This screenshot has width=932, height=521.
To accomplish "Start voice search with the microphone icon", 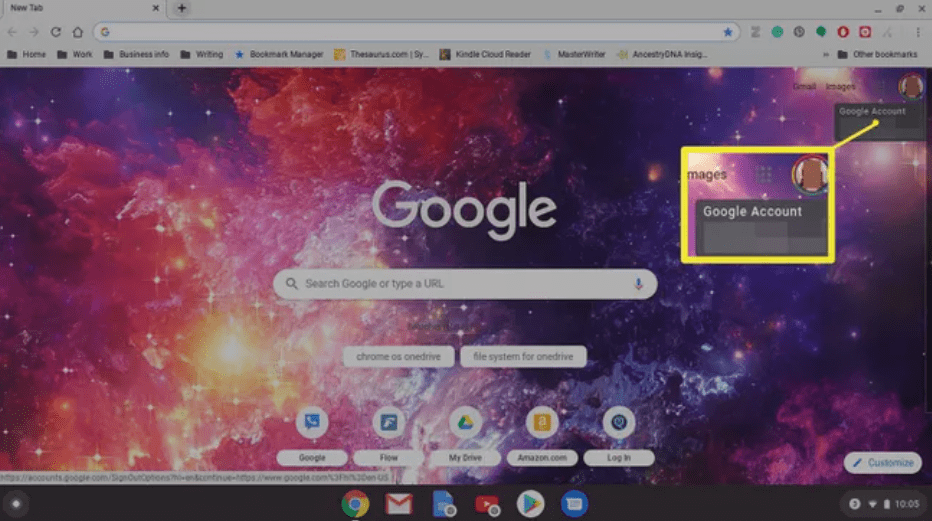I will point(638,283).
